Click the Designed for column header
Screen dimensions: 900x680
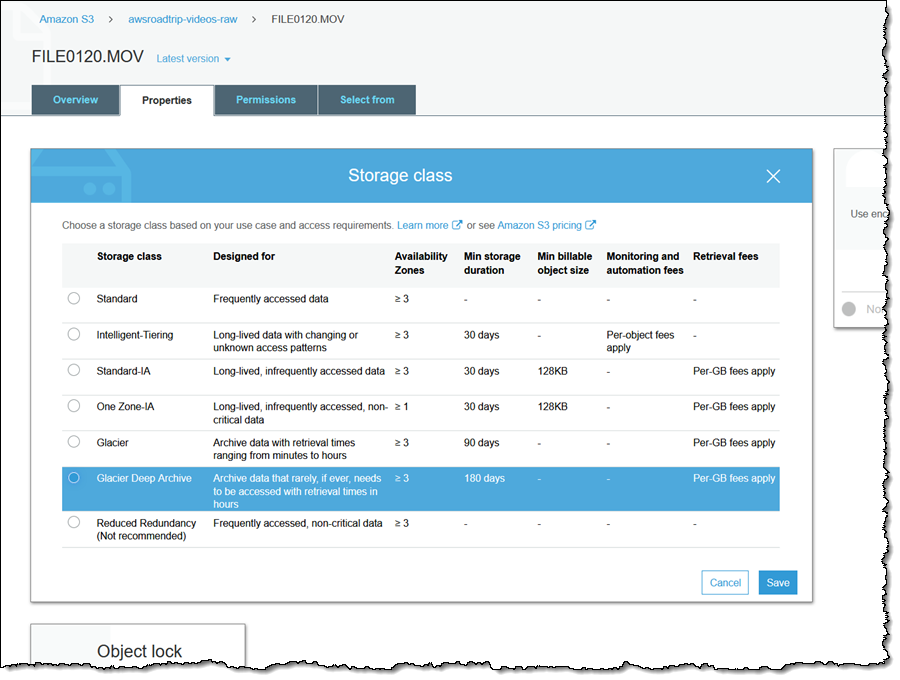[244, 257]
